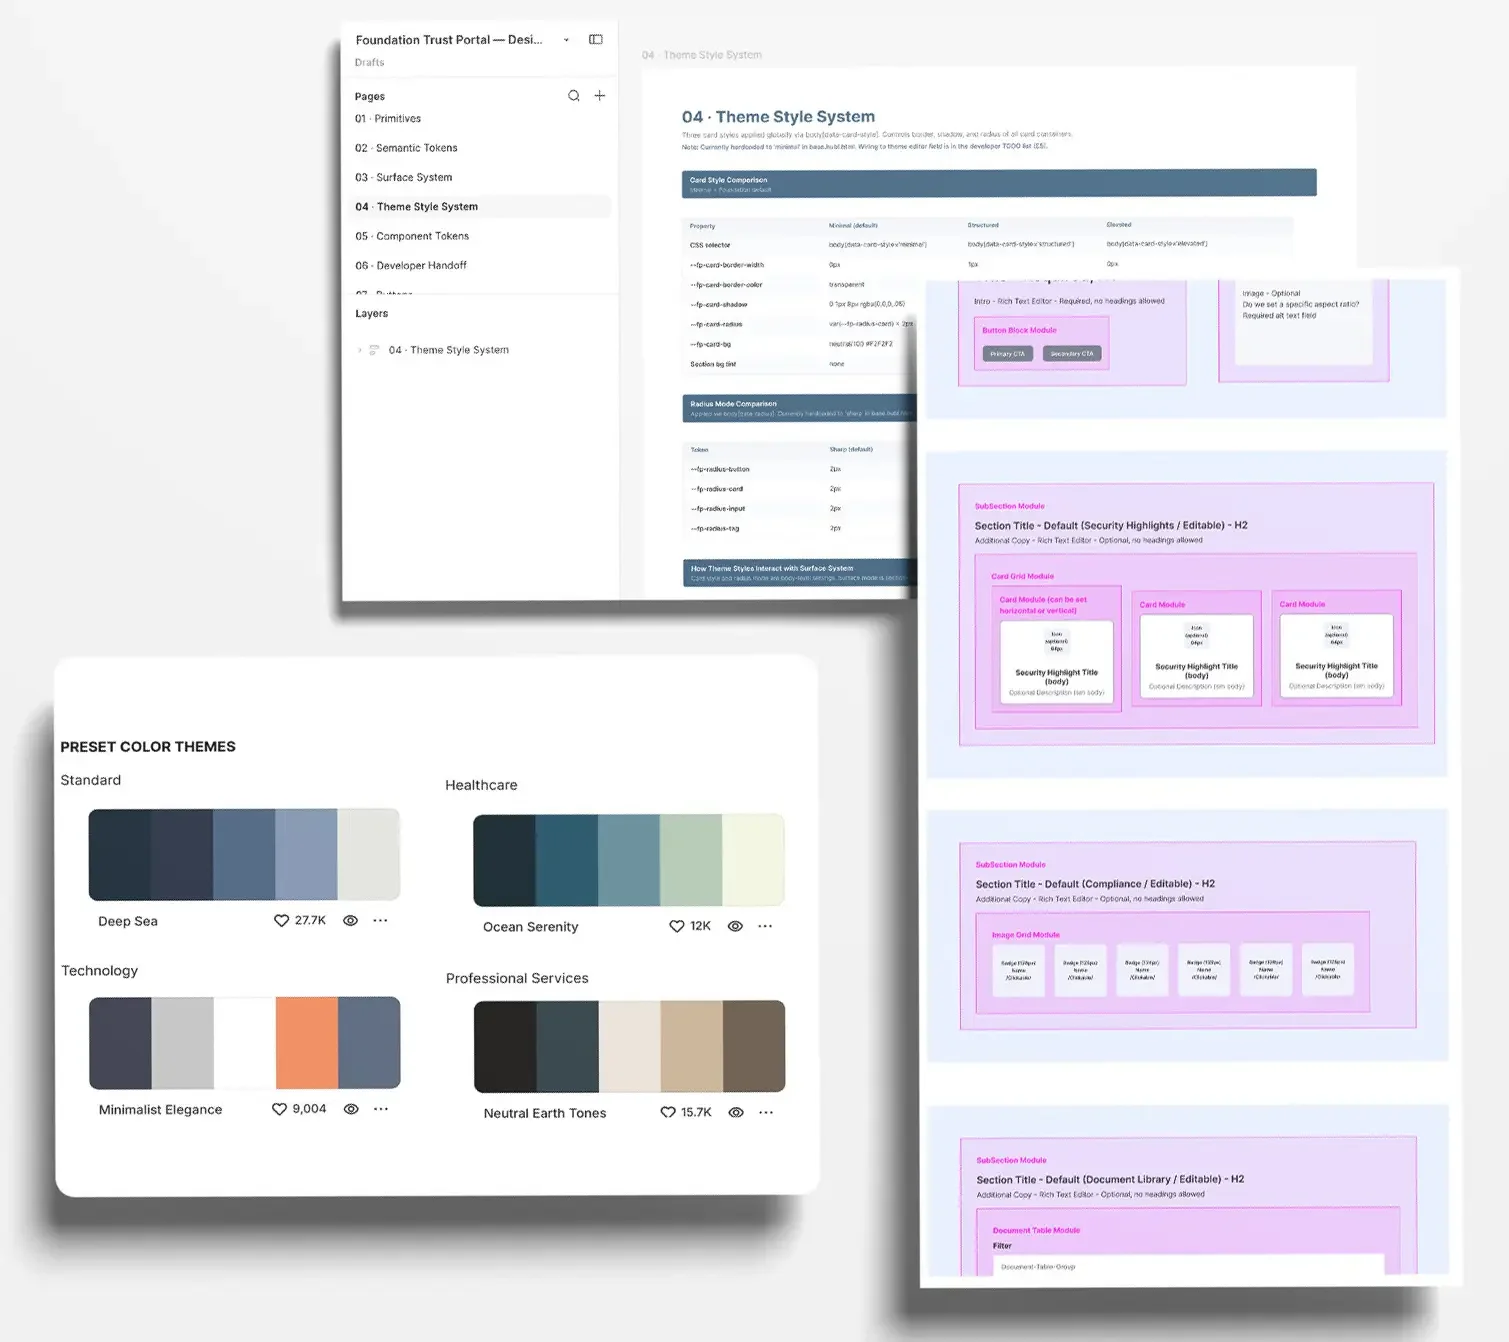Open more options for Neutral Earth Tones

coord(766,1113)
